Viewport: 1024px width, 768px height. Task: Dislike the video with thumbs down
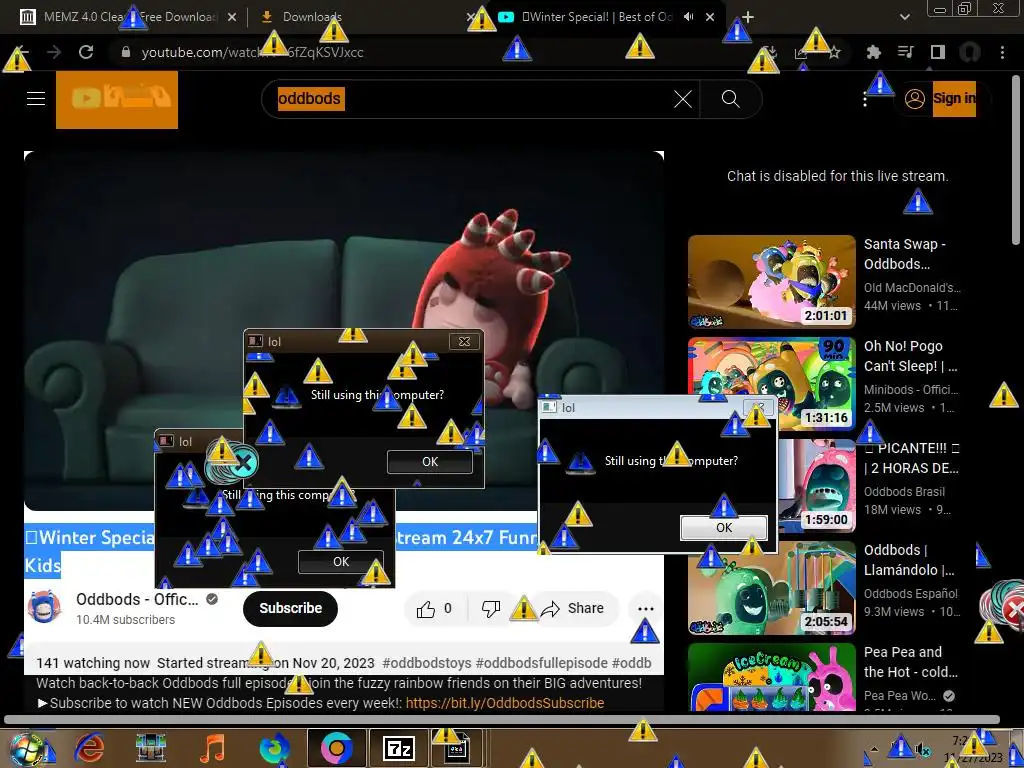pos(490,609)
